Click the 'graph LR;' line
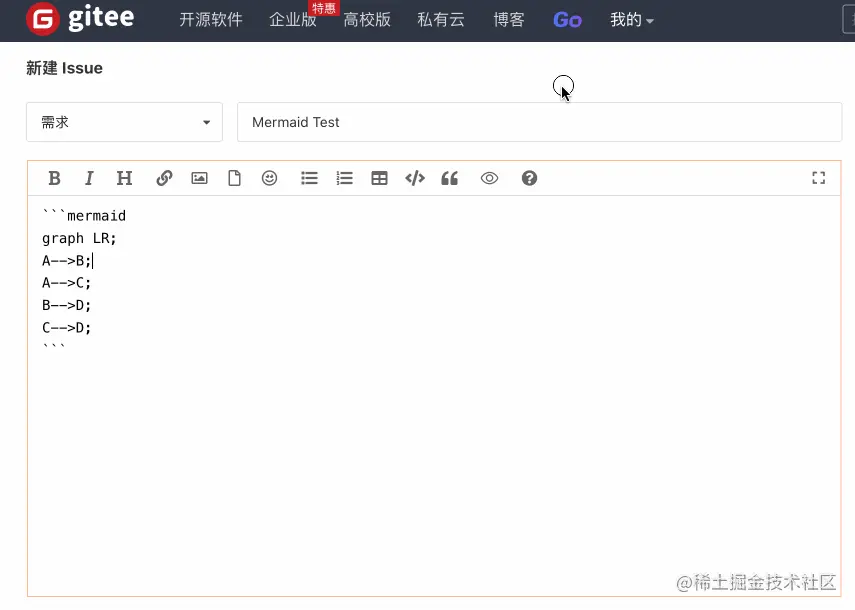Screen dimensions: 855x610 click(79, 238)
